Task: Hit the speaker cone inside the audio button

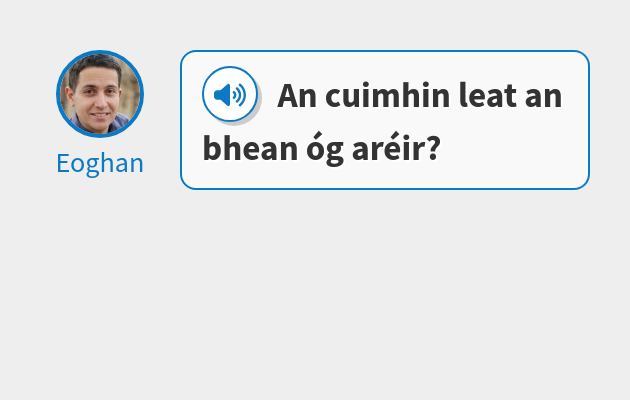Action: pos(222,95)
